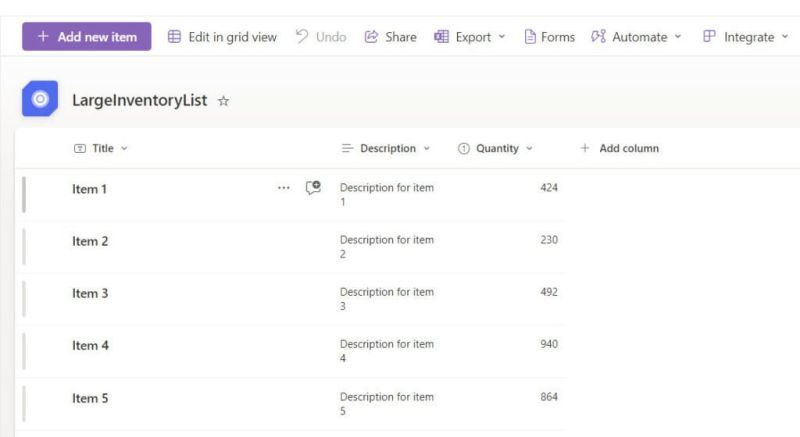Click quantity value 492
The width and height of the screenshot is (800, 437).
[549, 292]
